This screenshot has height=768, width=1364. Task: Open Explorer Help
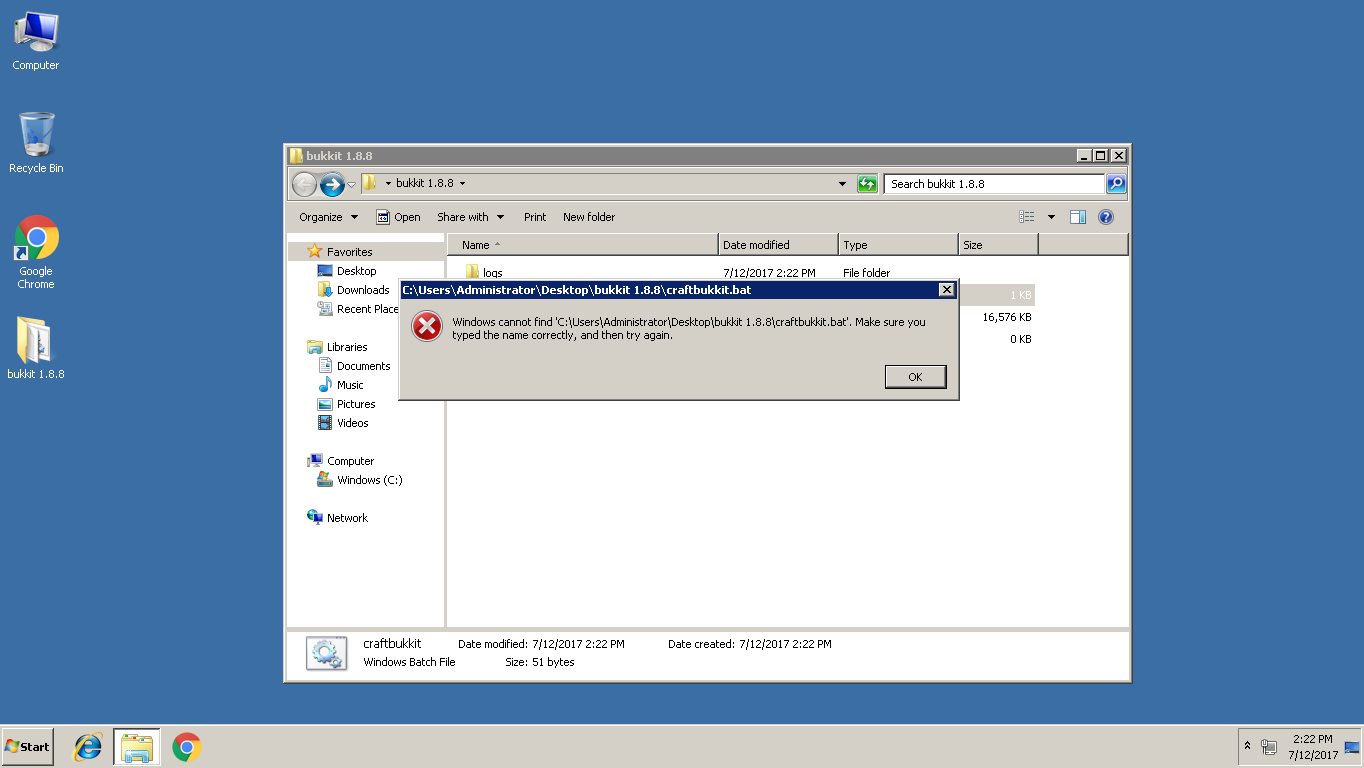[x=1106, y=217]
